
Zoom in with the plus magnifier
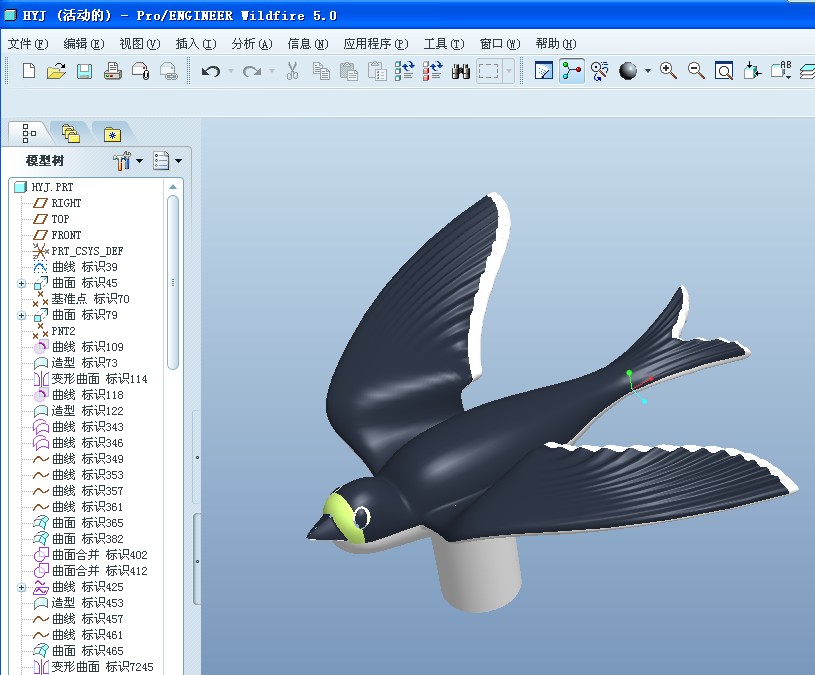pos(668,71)
